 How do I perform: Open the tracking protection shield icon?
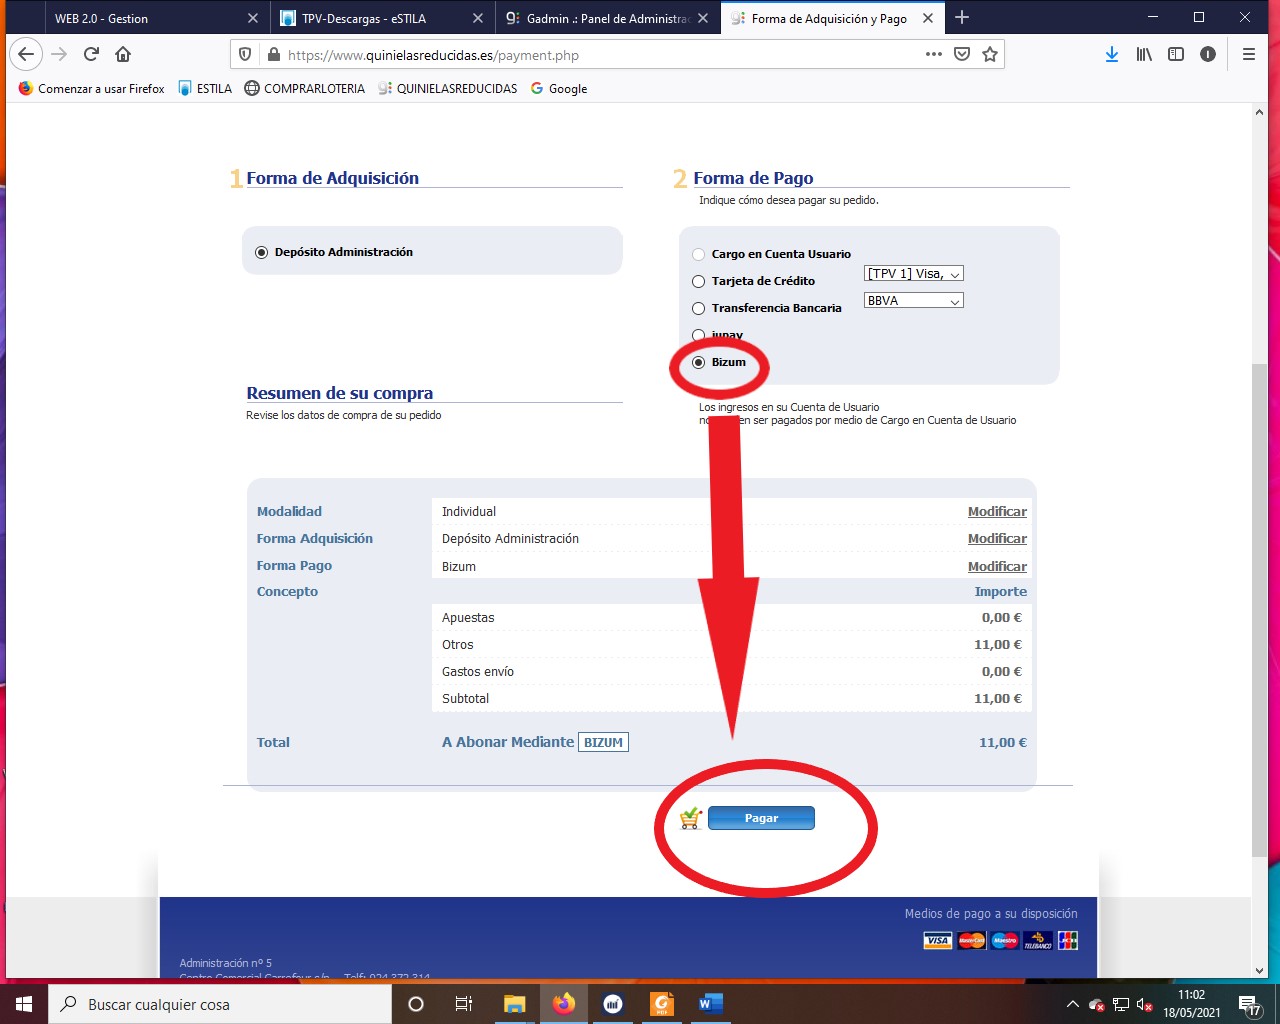pos(245,54)
